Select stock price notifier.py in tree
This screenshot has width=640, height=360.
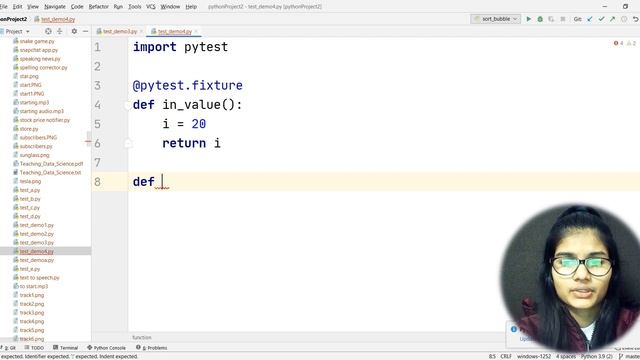click(x=44, y=120)
